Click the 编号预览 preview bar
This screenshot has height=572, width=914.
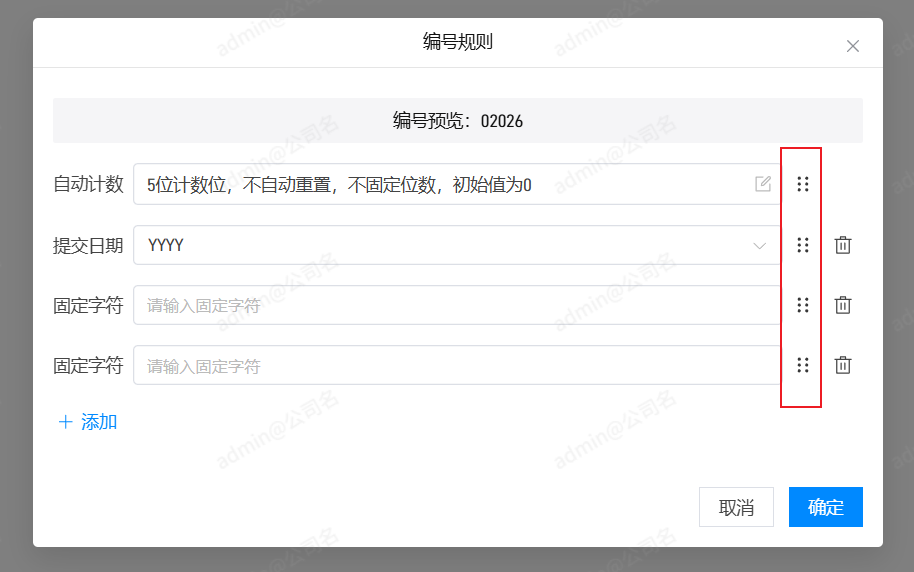457,121
